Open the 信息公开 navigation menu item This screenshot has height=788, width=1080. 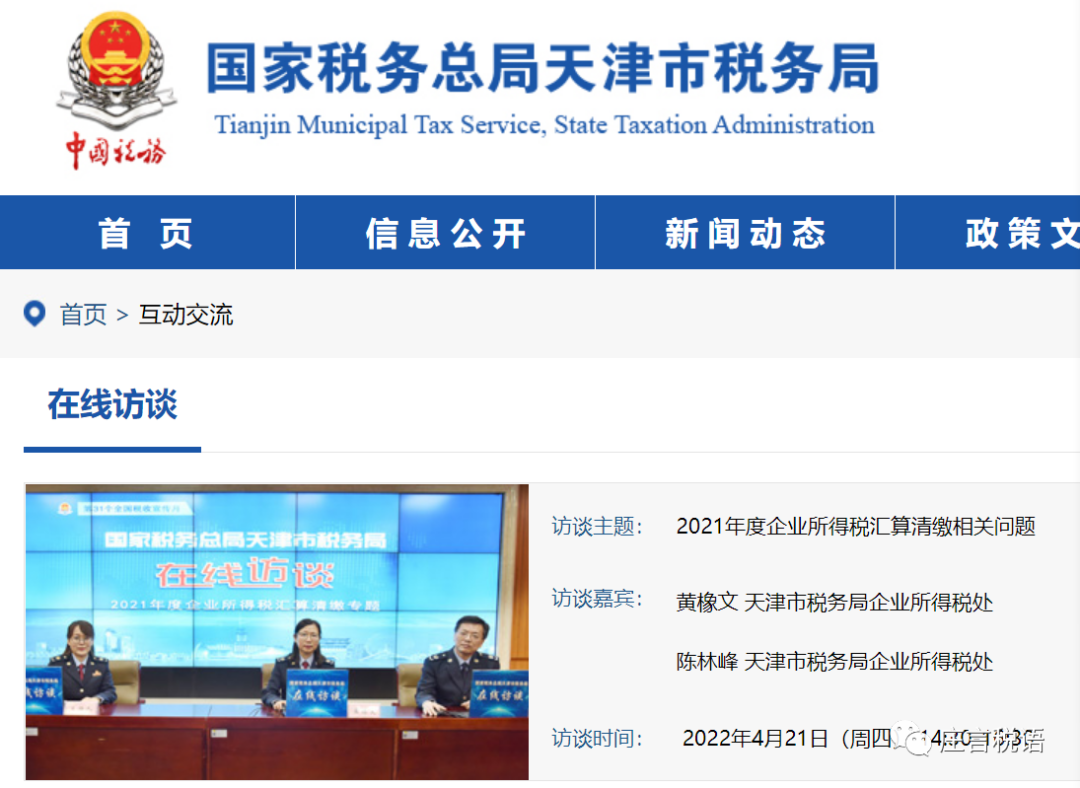tap(446, 233)
